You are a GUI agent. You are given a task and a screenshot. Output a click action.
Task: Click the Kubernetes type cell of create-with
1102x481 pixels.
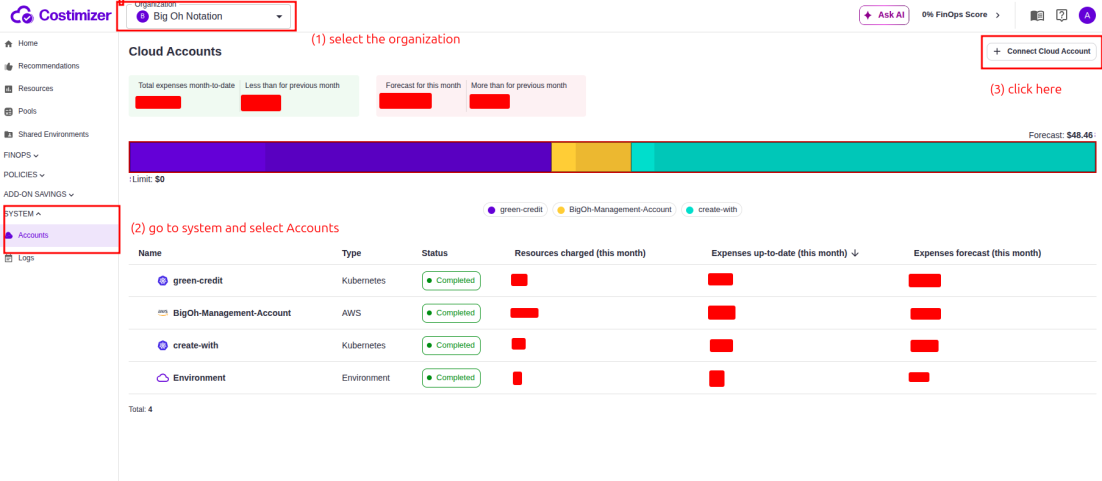tap(363, 345)
